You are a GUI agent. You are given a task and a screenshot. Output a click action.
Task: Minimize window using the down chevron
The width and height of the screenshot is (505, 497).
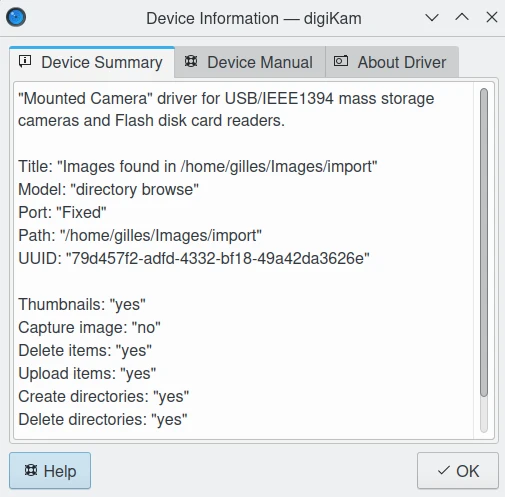pos(432,17)
